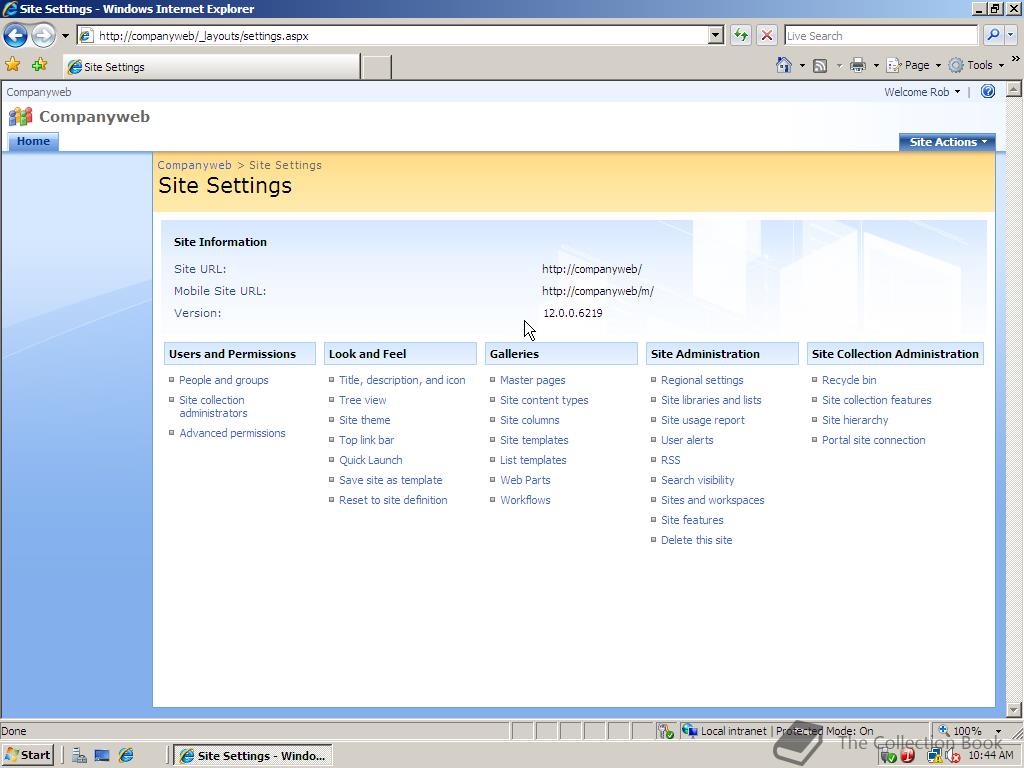Open recent pages dropdown next to Forward
The height and width of the screenshot is (768, 1024).
(65, 36)
